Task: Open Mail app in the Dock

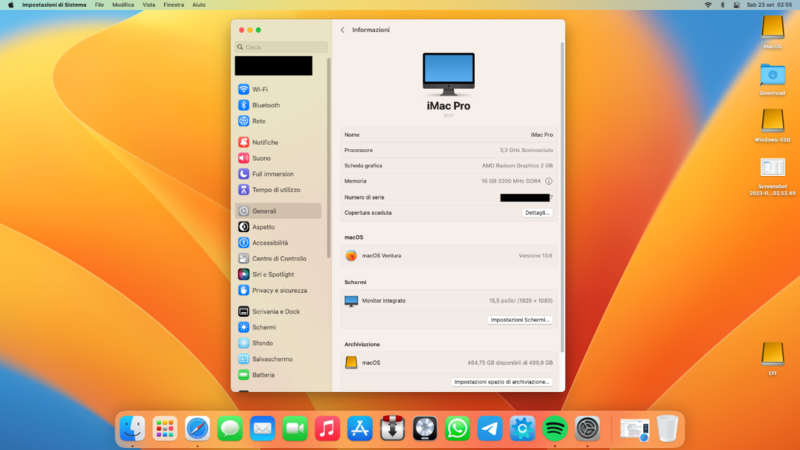Action: 262,429
